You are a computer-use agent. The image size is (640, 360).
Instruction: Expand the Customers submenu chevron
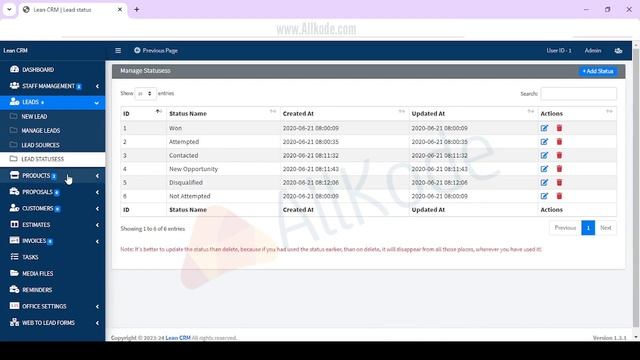click(97, 209)
